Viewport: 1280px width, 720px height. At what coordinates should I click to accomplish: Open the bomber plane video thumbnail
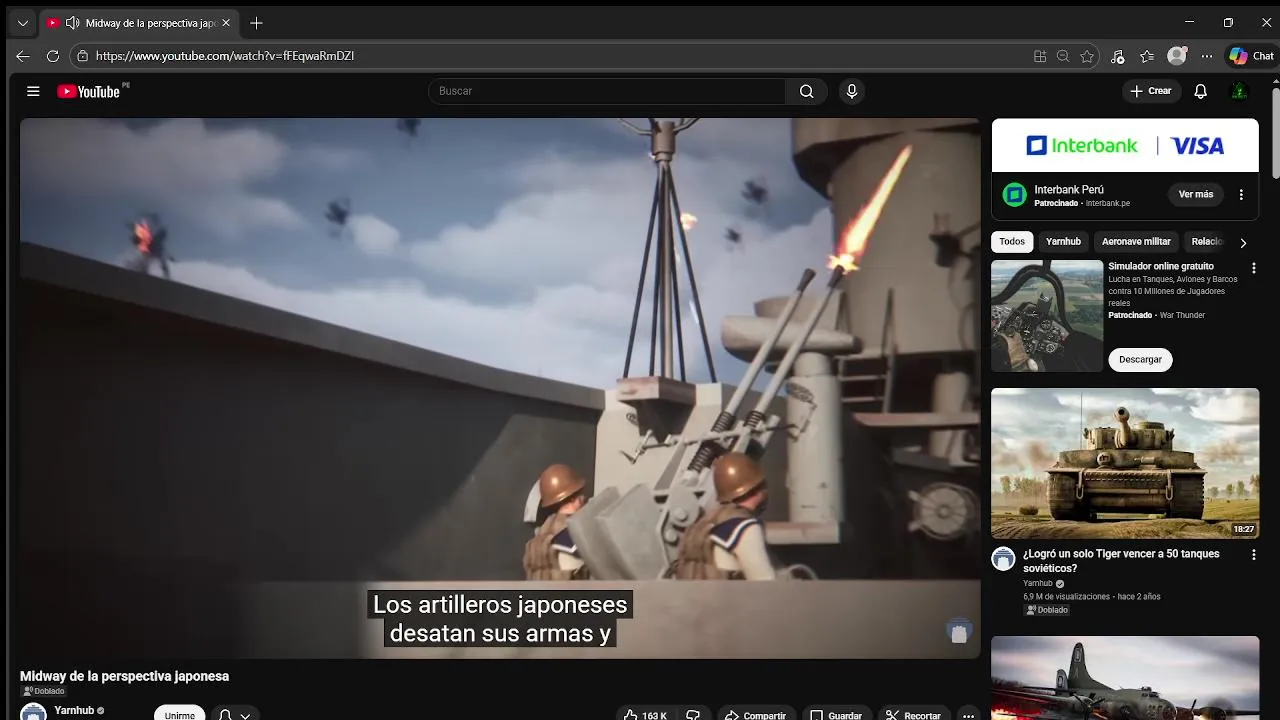(x=1125, y=678)
